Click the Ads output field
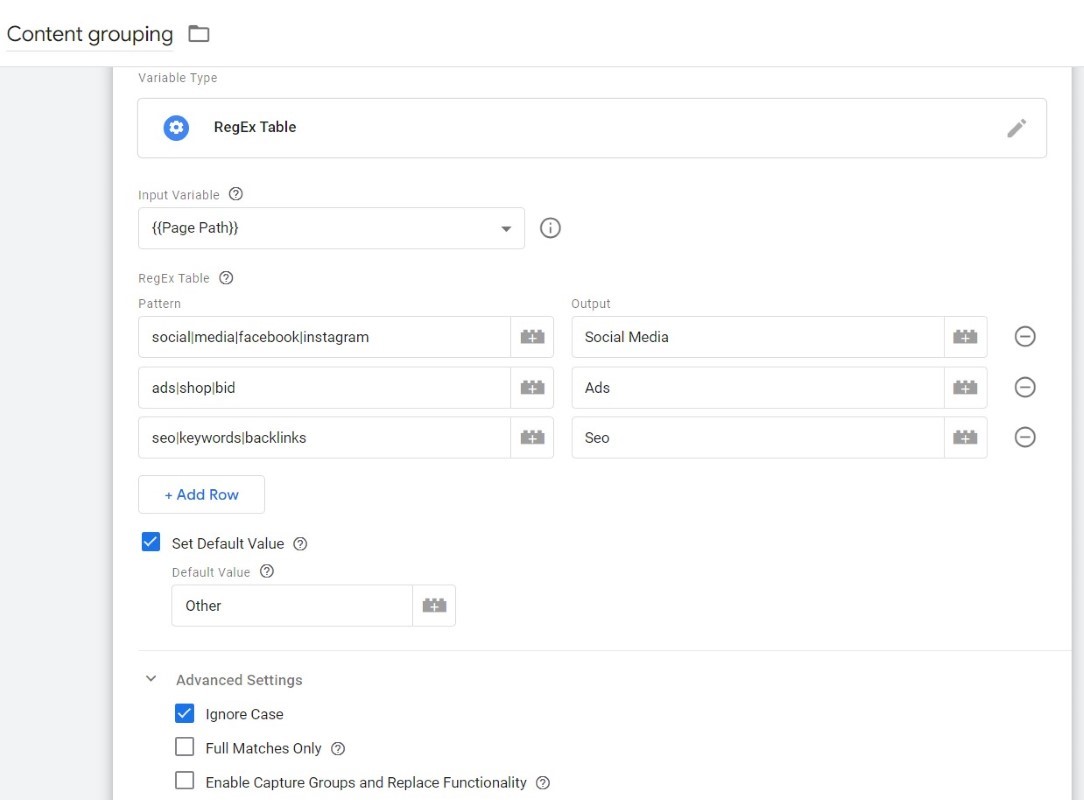The height and width of the screenshot is (800, 1084). (x=758, y=387)
